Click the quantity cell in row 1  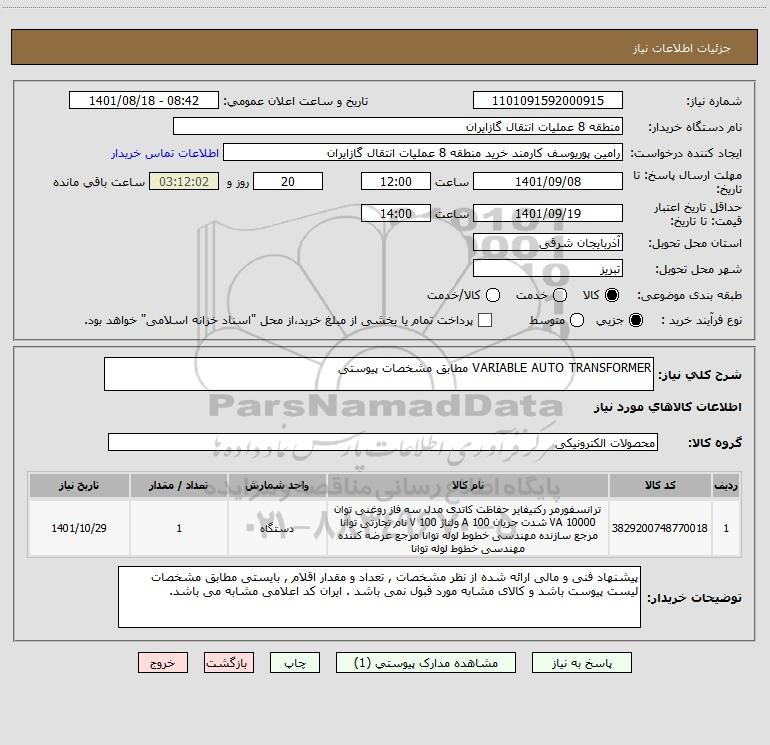[x=179, y=528]
